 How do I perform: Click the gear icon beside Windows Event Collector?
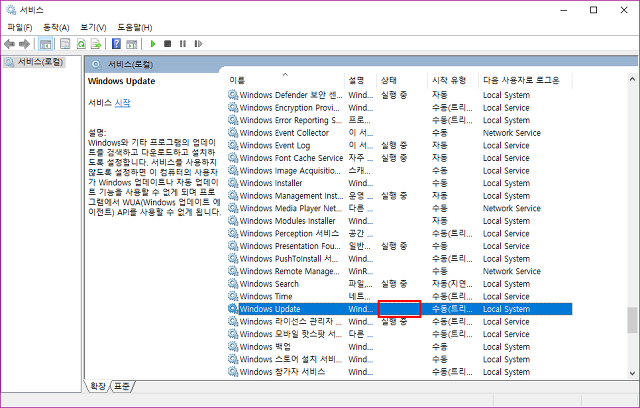[x=233, y=133]
